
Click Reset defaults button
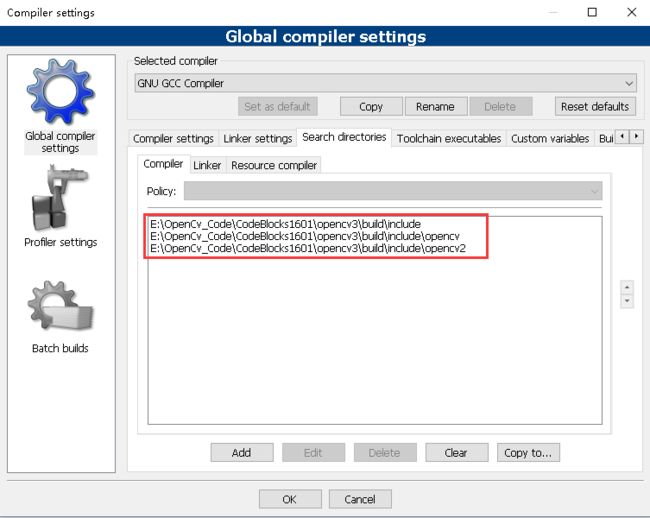[x=595, y=107]
